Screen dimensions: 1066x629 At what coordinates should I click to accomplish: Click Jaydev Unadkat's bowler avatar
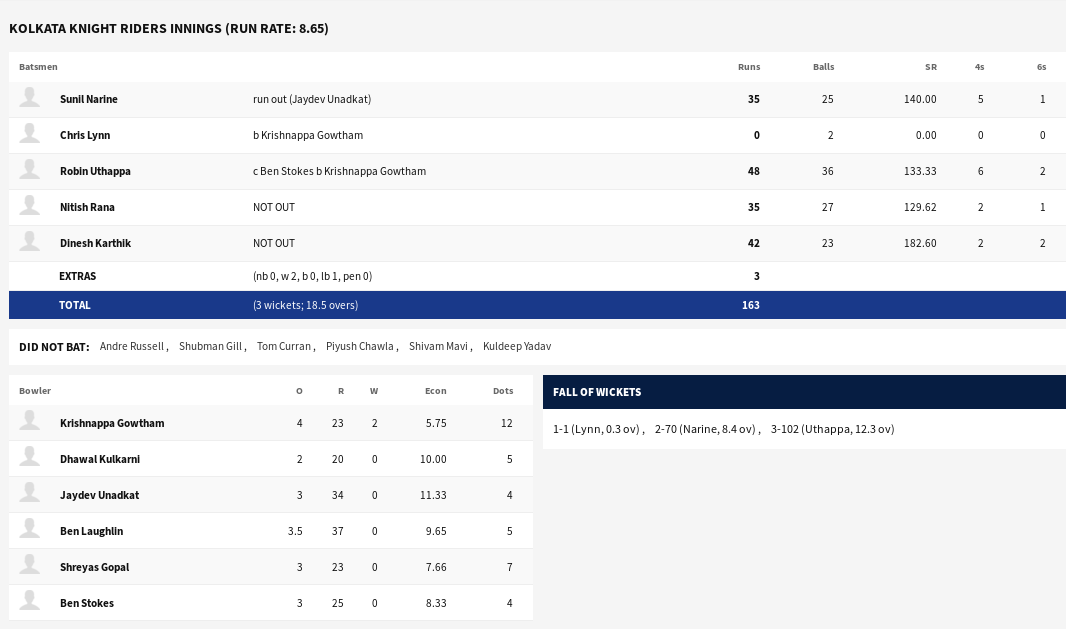(29, 493)
